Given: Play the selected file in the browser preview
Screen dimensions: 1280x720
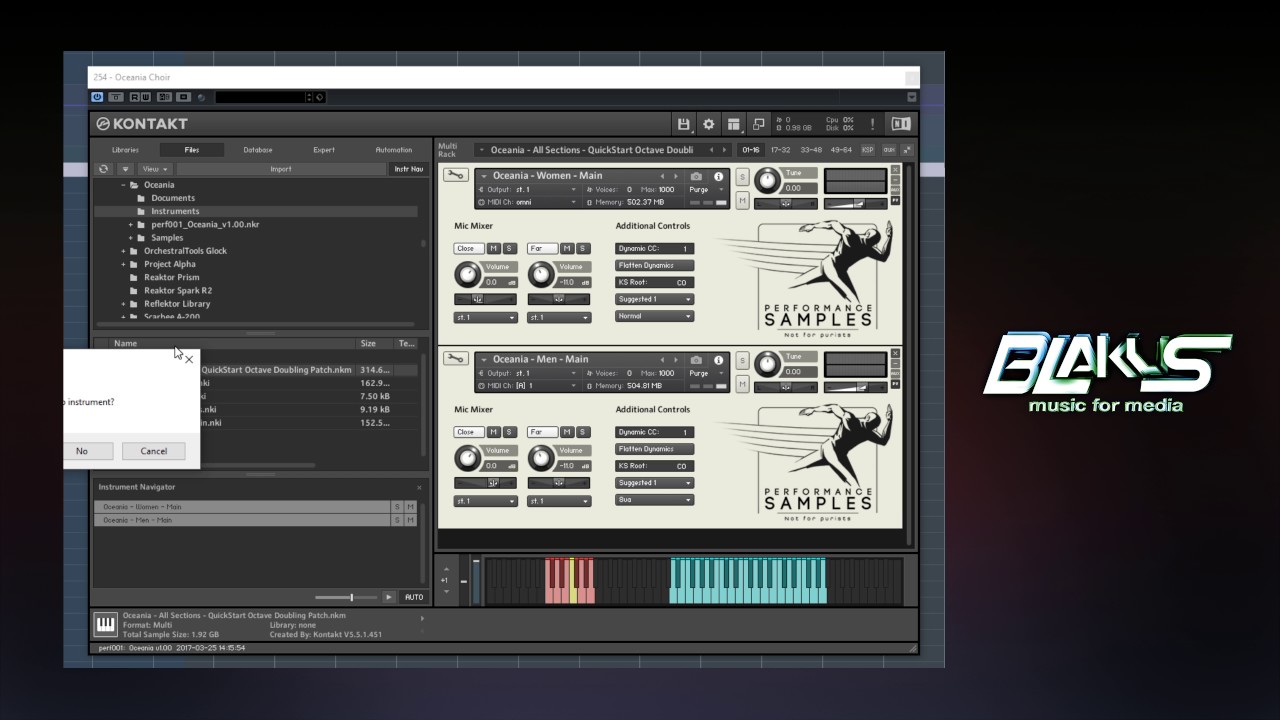Looking at the screenshot, I should click(389, 597).
